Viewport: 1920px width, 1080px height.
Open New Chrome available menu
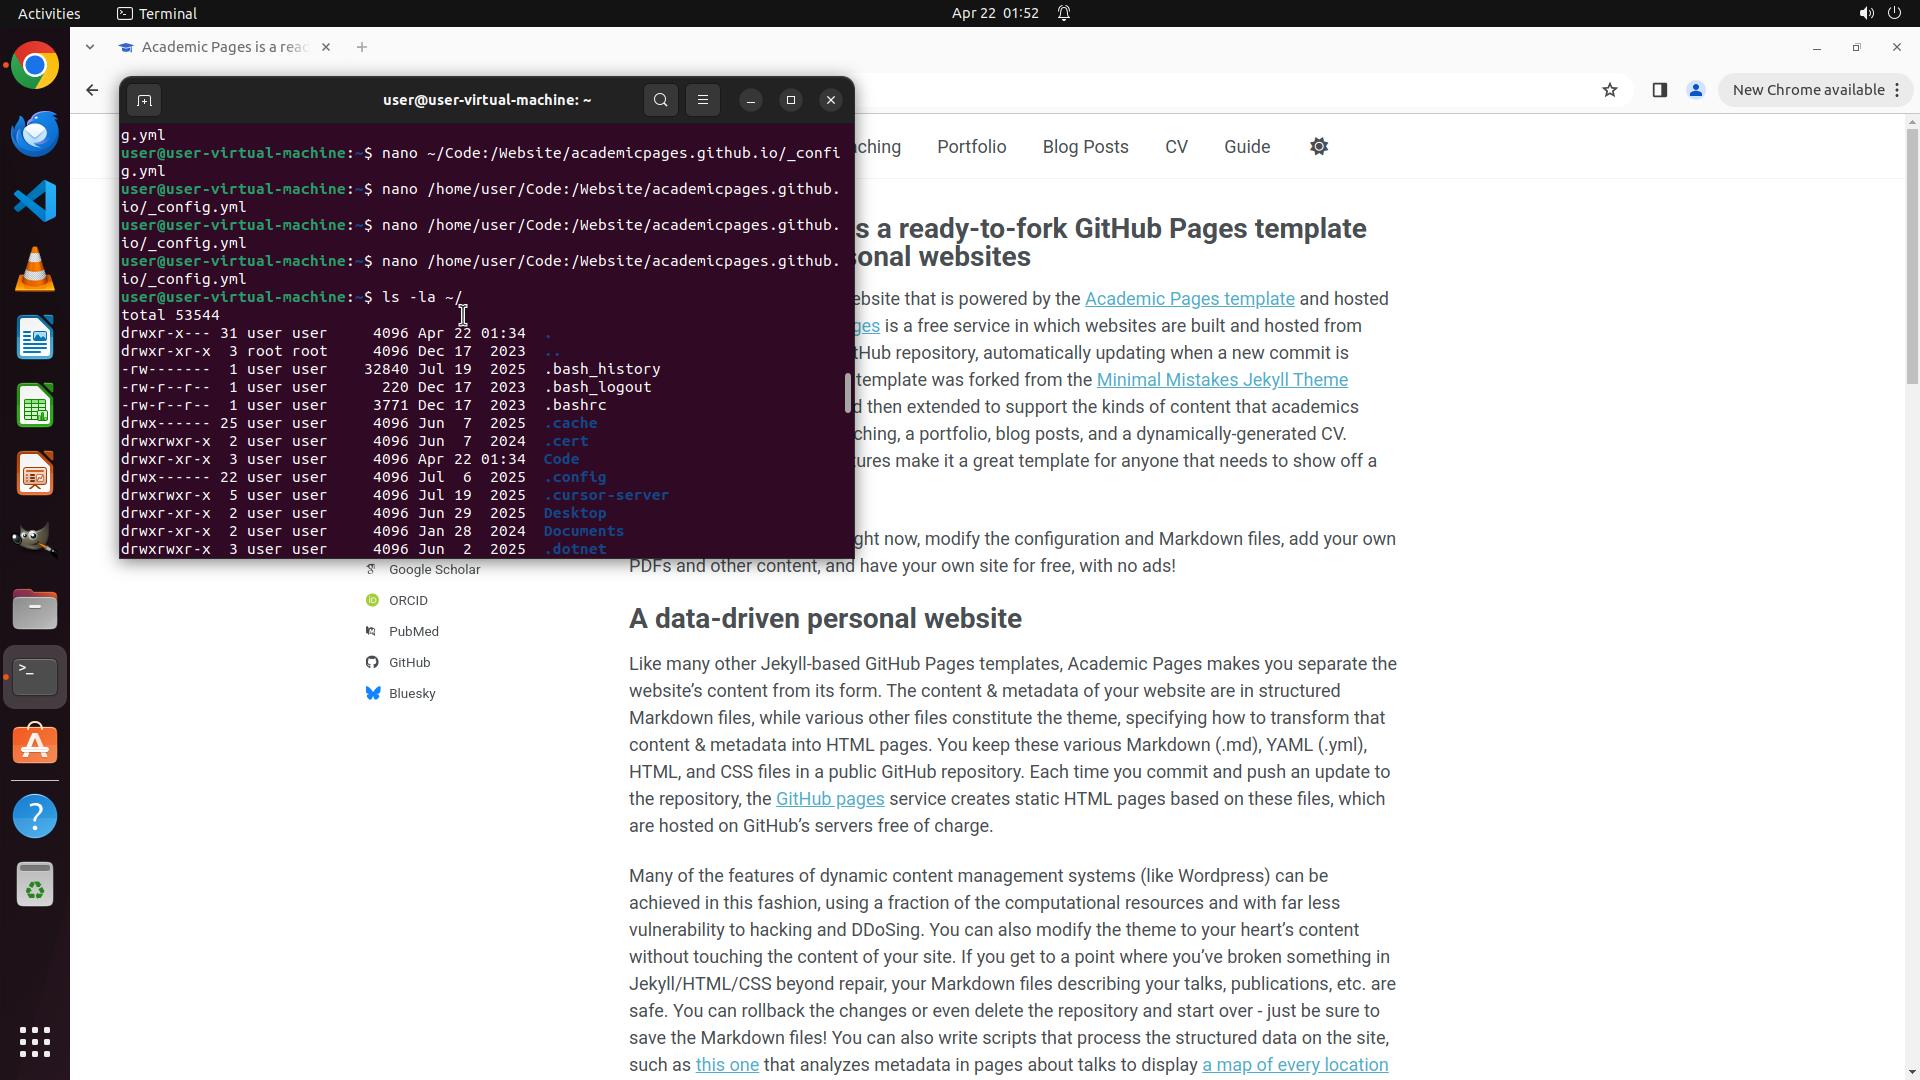[x=1815, y=90]
